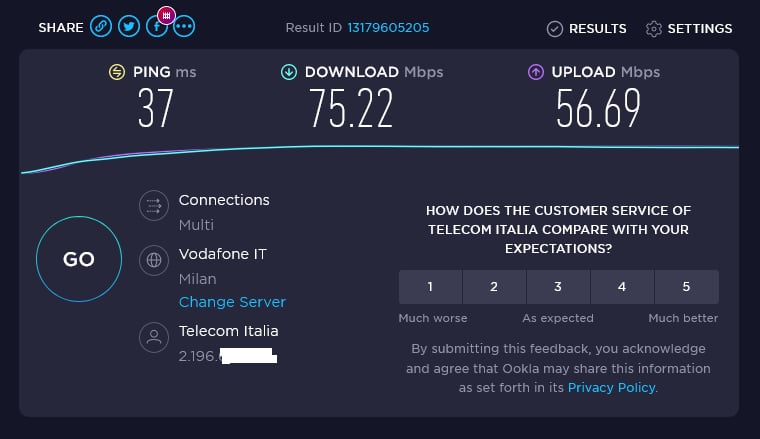Share result on Facebook
This screenshot has height=439, width=760.
coord(154,29)
